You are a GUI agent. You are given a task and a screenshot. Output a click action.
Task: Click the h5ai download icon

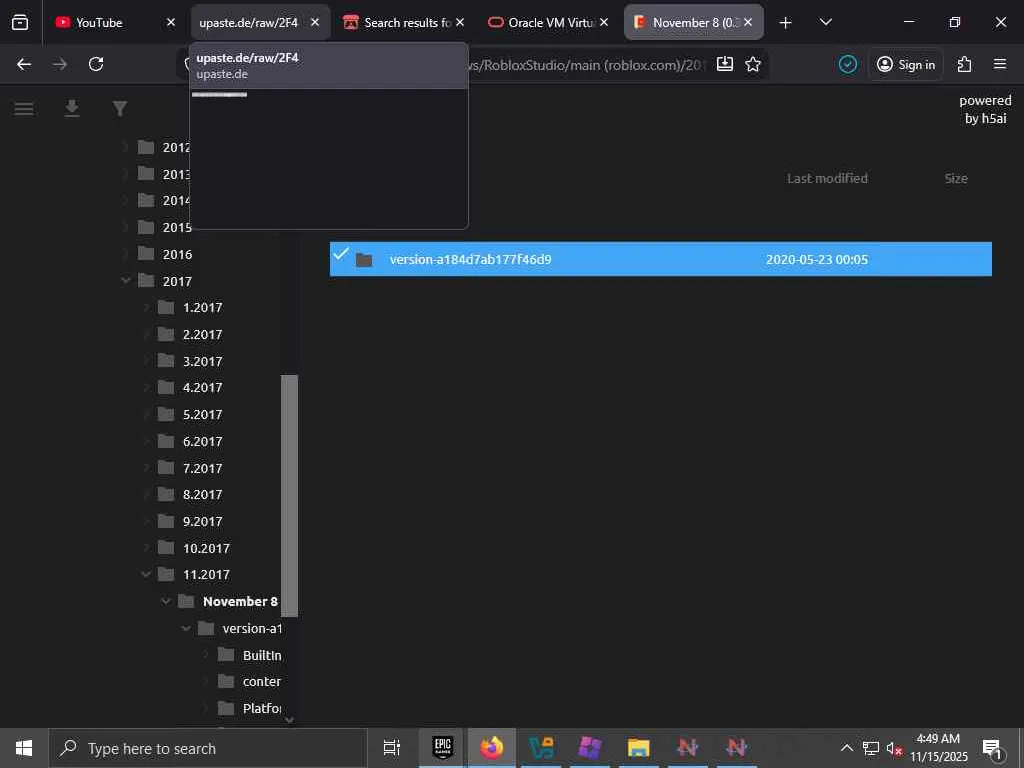72,108
